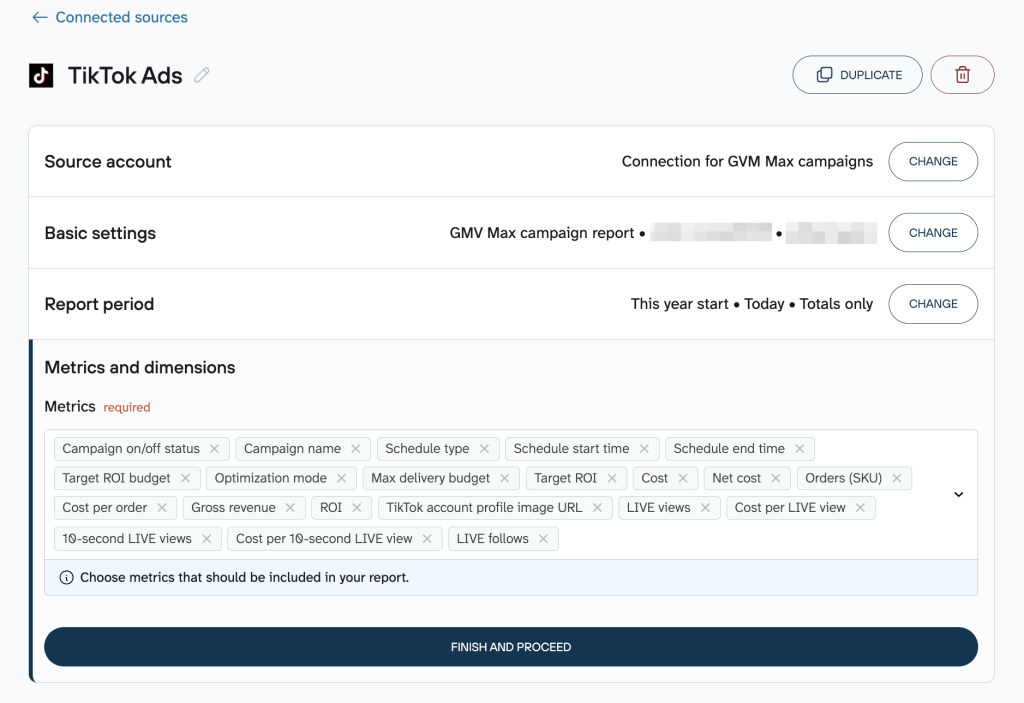
Task: Click the TikTok Ads title text
Action: [x=125, y=76]
